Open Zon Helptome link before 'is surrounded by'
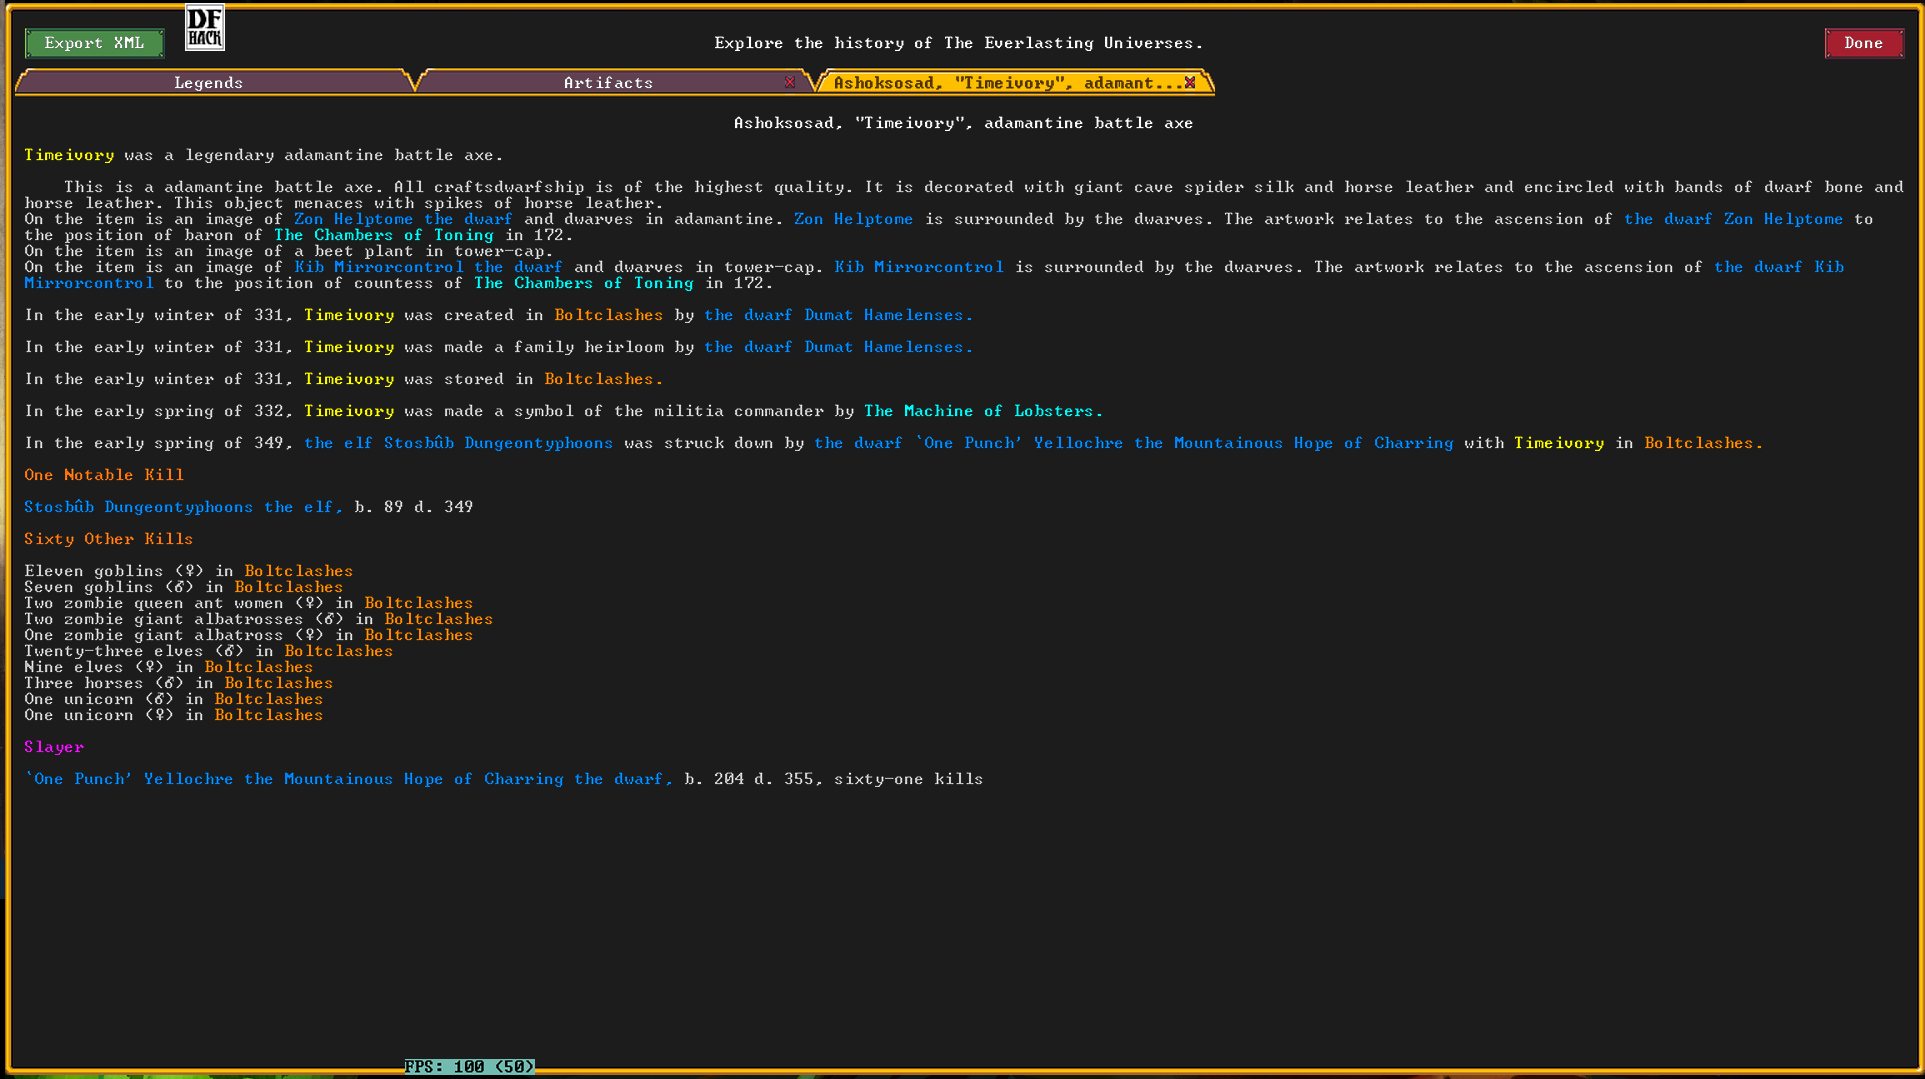Image resolution: width=1925 pixels, height=1079 pixels. coord(853,219)
